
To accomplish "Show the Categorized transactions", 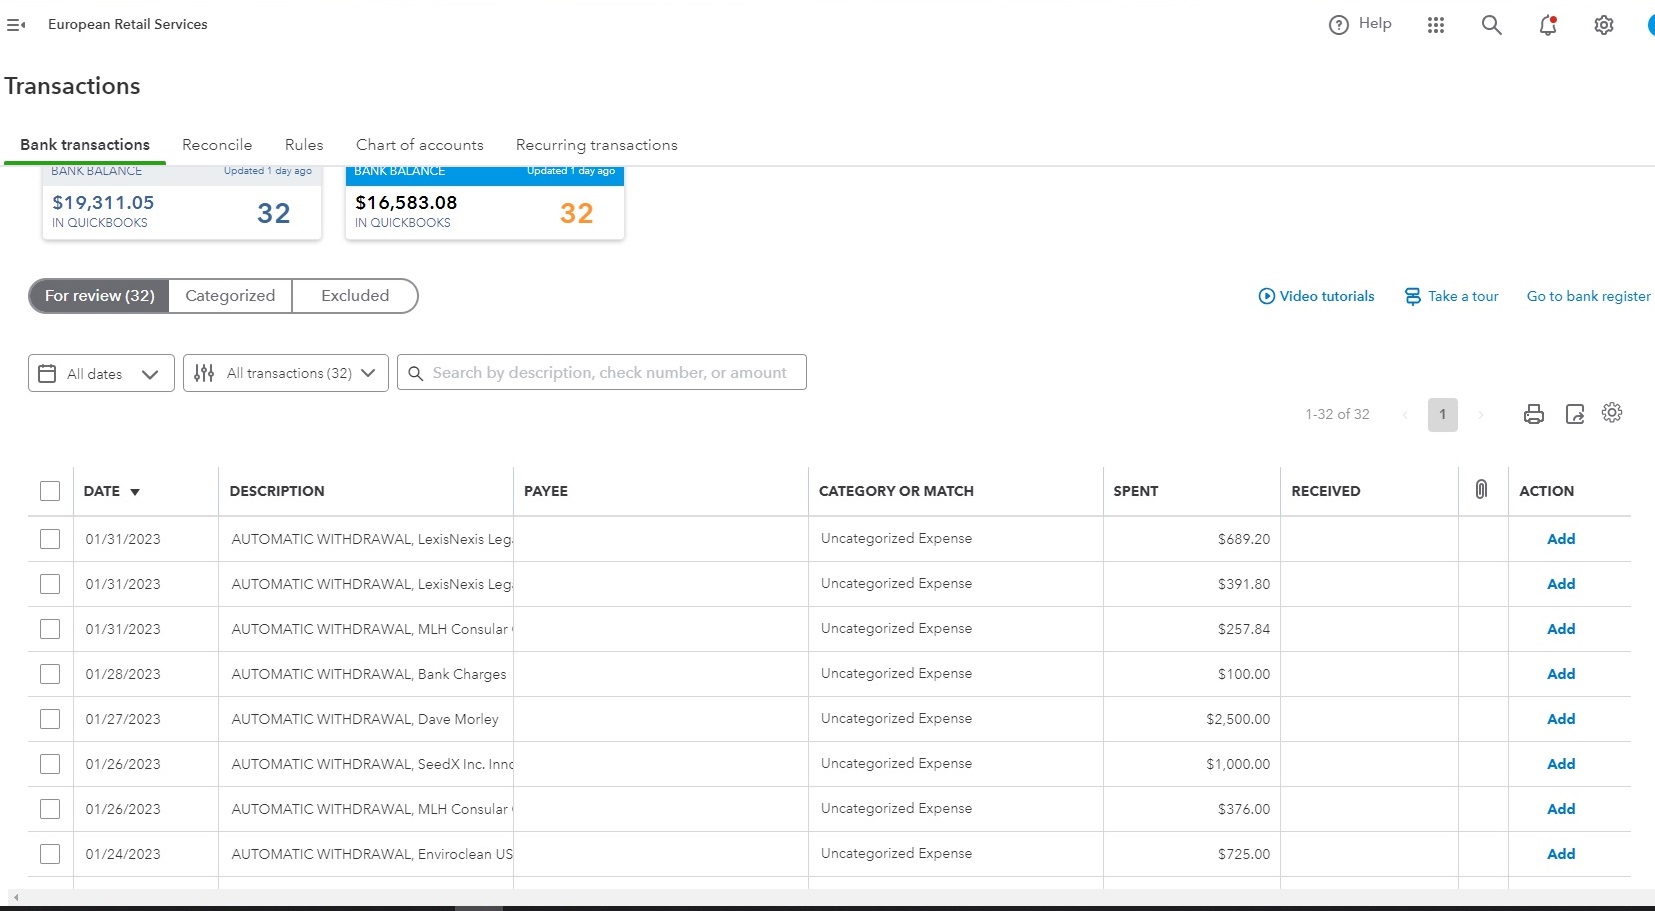I will (230, 296).
